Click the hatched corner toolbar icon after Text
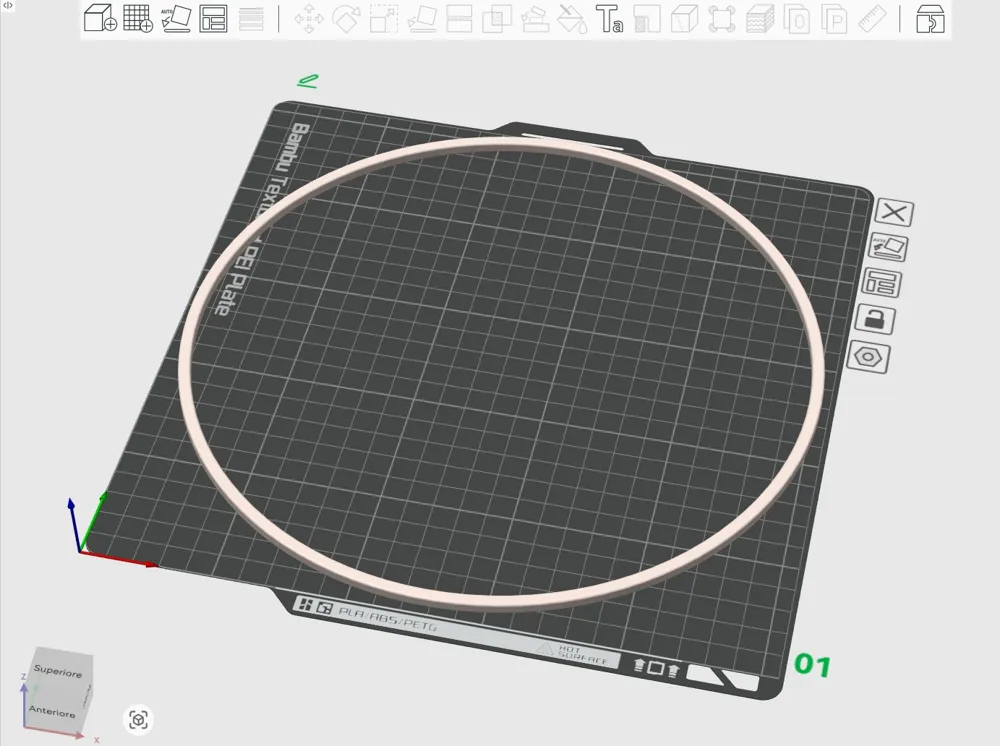Screen dimensions: 1000x746 (647, 19)
